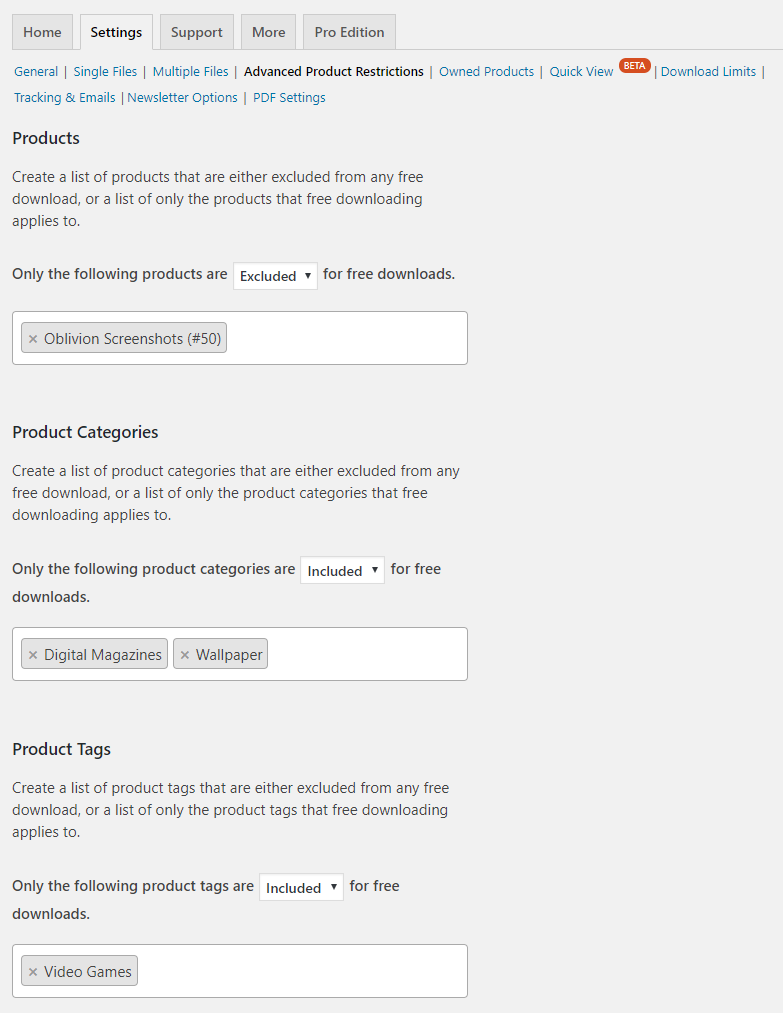This screenshot has width=783, height=1013.
Task: Open the Owned Products section
Action: [x=486, y=72]
